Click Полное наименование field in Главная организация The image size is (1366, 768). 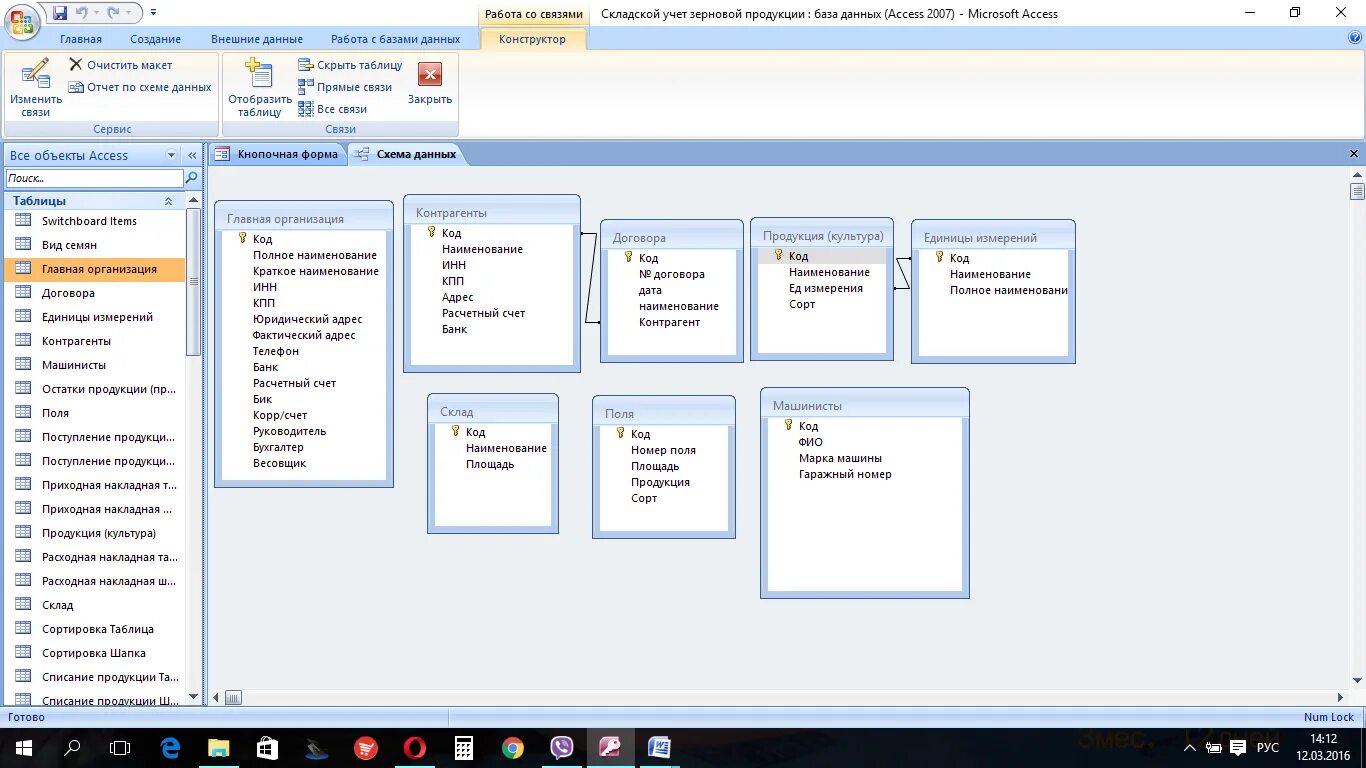click(315, 255)
